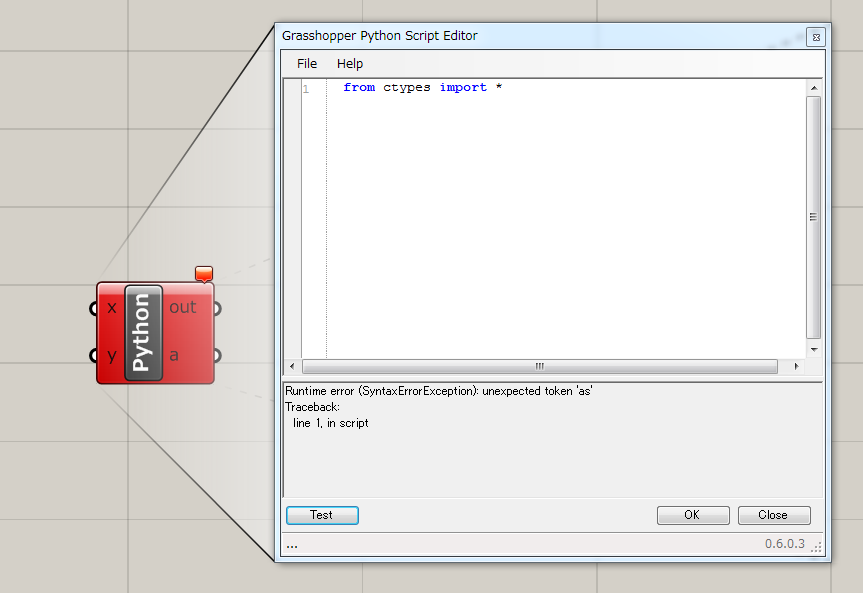The image size is (863, 593).
Task: Confirm the script with the OK button
Action: pos(693,515)
